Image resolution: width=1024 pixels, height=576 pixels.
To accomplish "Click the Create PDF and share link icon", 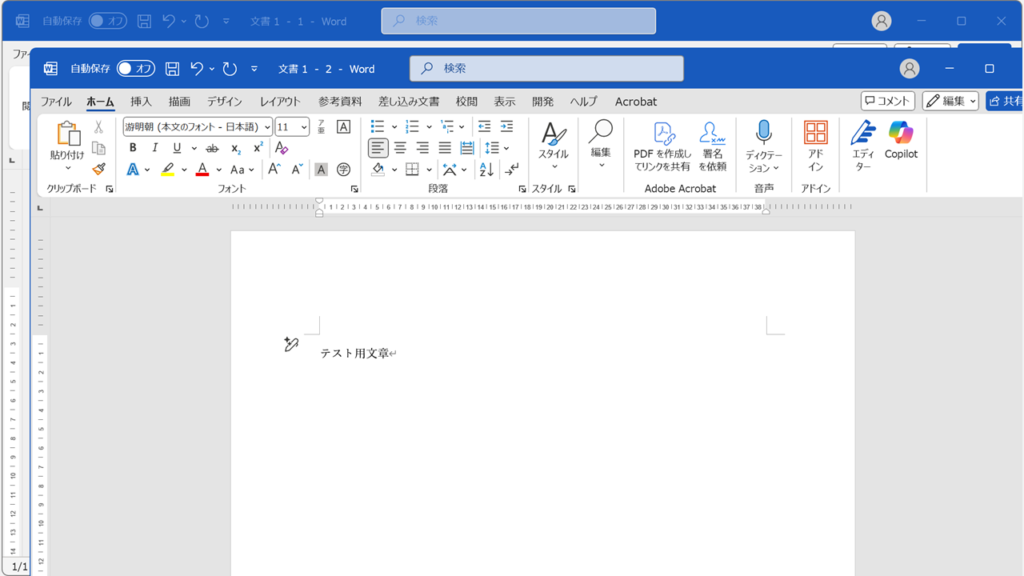I will (x=662, y=134).
